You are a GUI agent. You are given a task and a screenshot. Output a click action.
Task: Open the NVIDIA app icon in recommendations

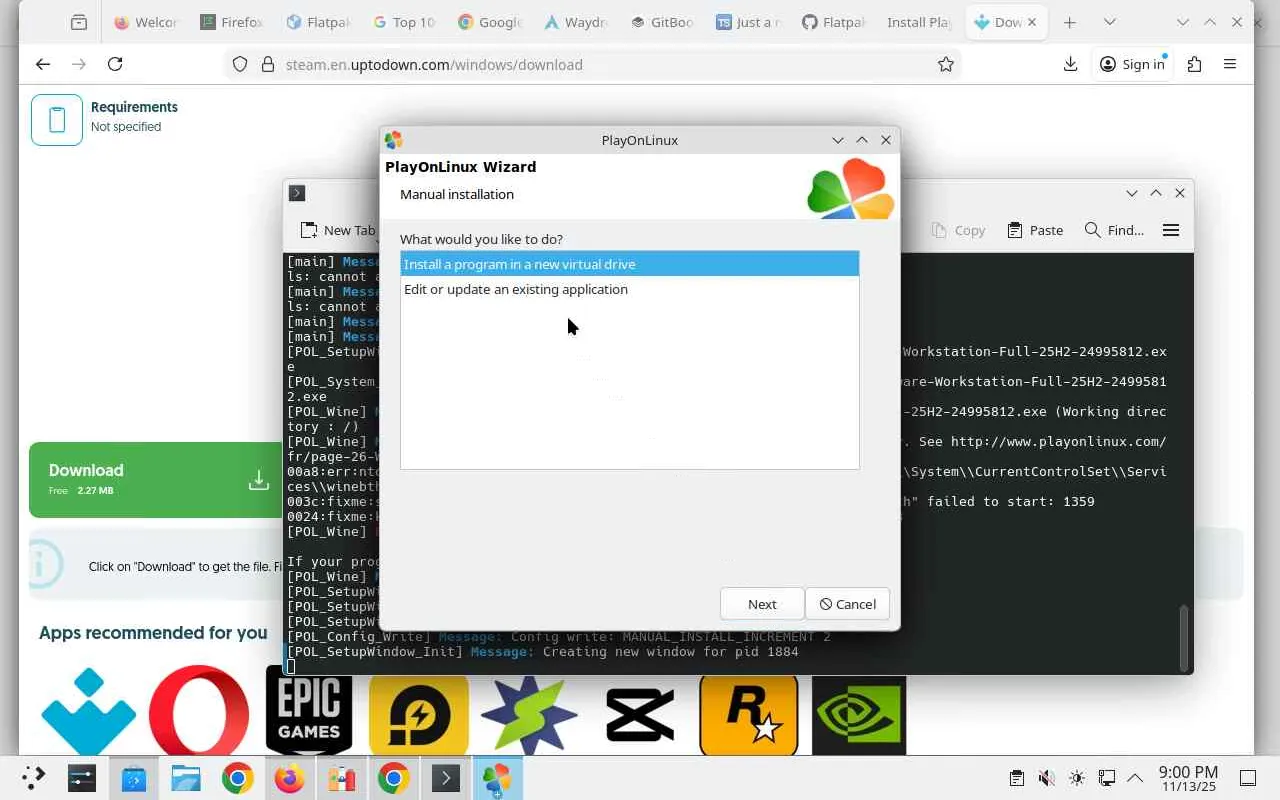click(859, 714)
